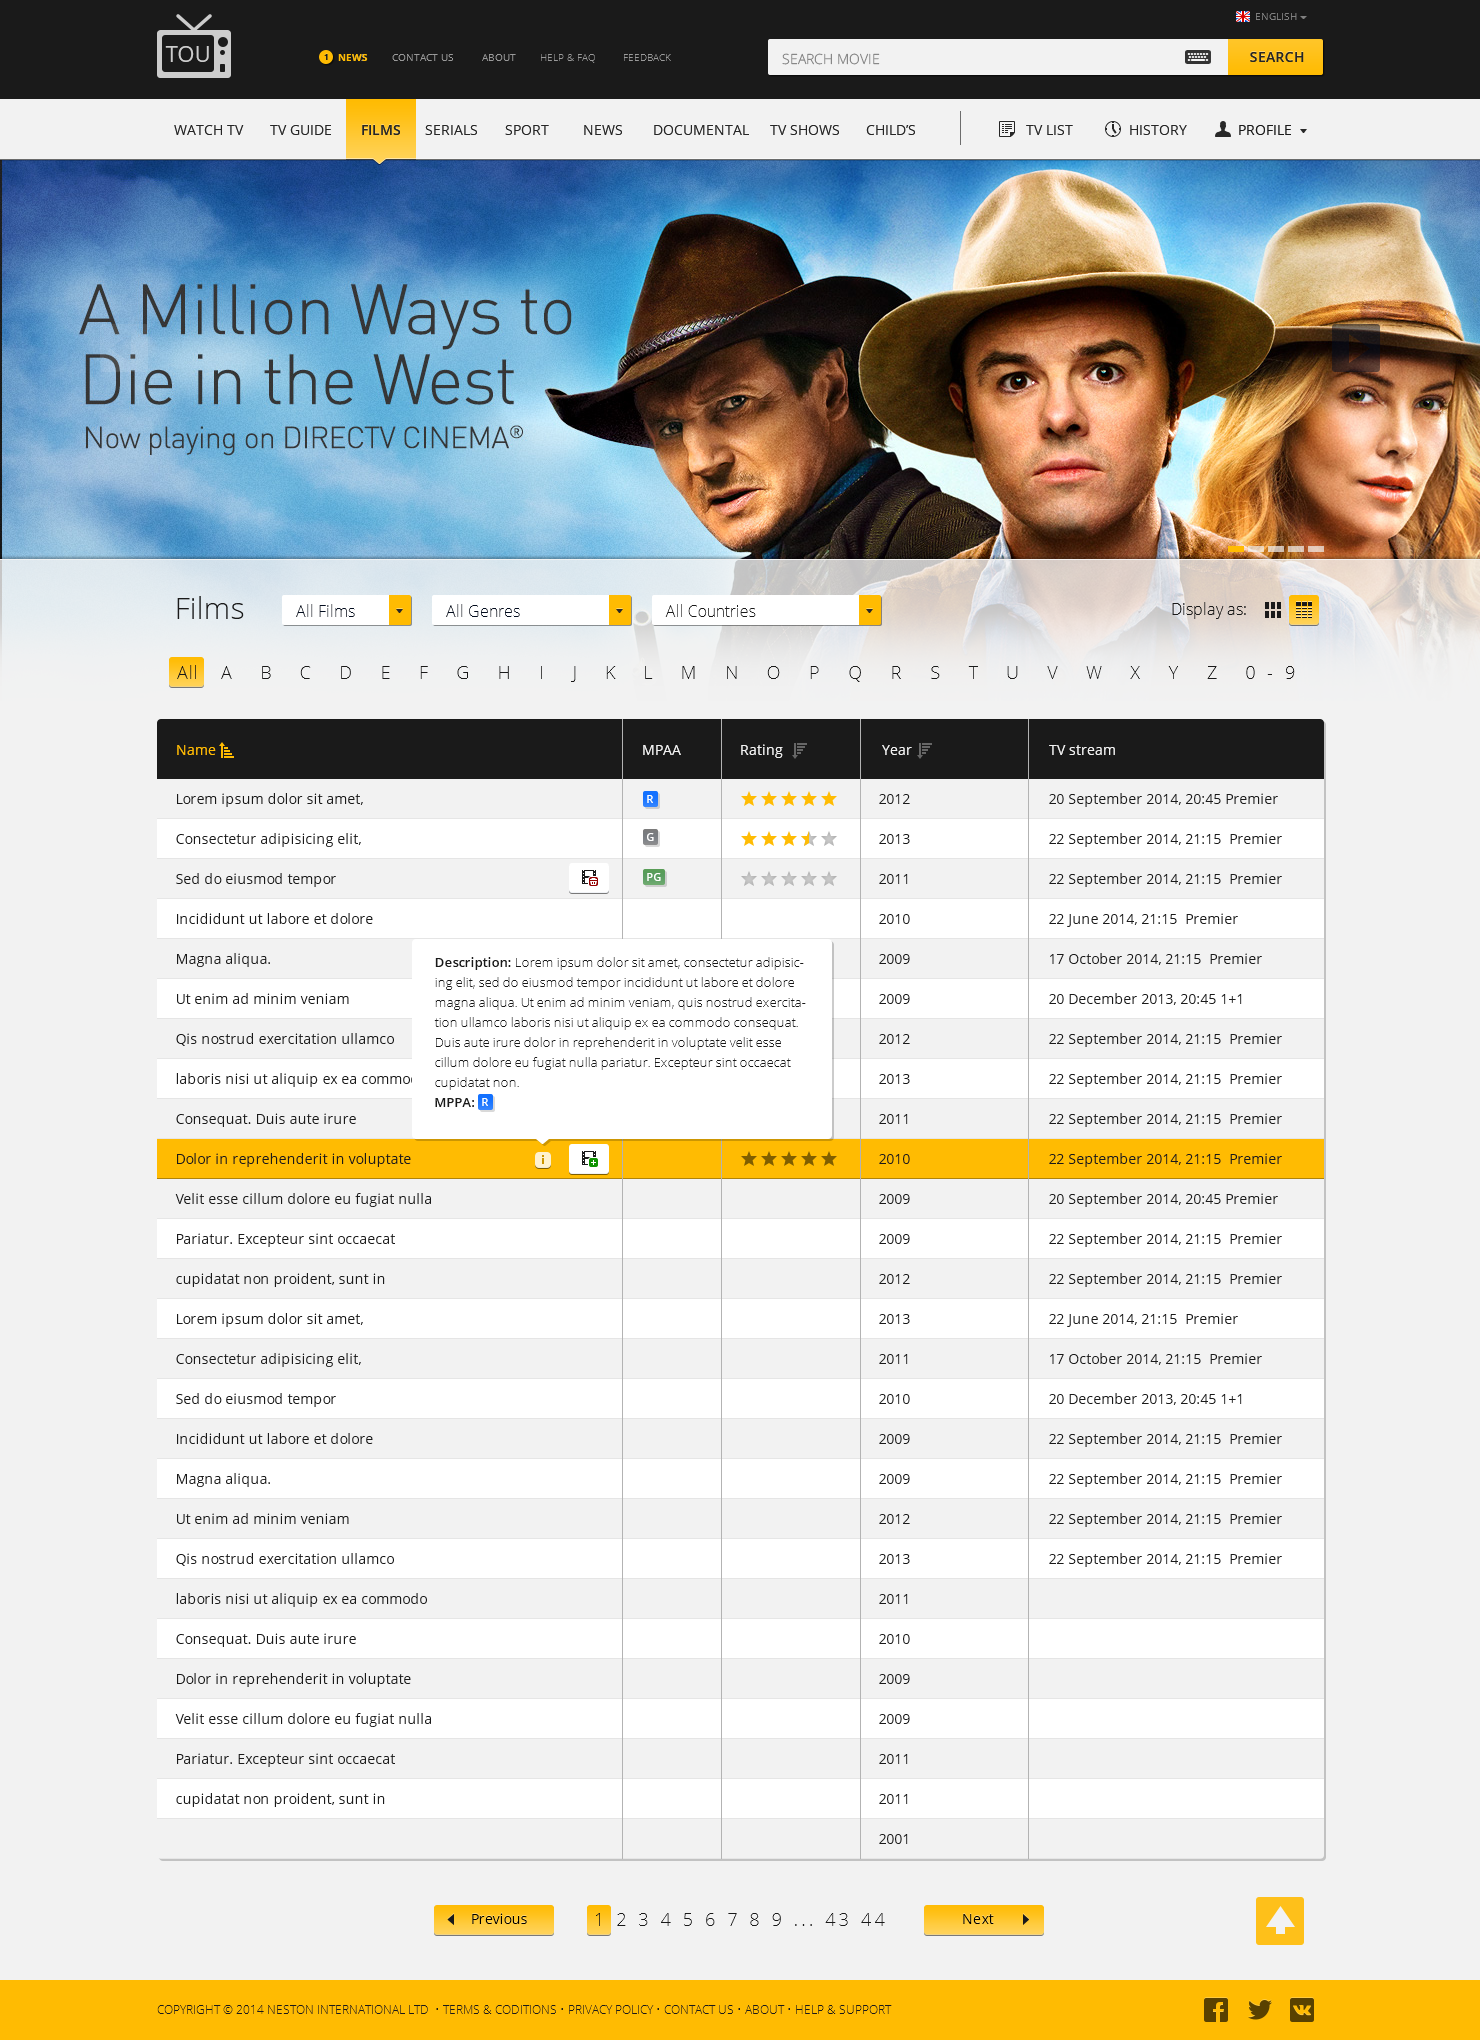This screenshot has width=1480, height=2040.
Task: Open the Child's tab
Action: [x=891, y=130]
